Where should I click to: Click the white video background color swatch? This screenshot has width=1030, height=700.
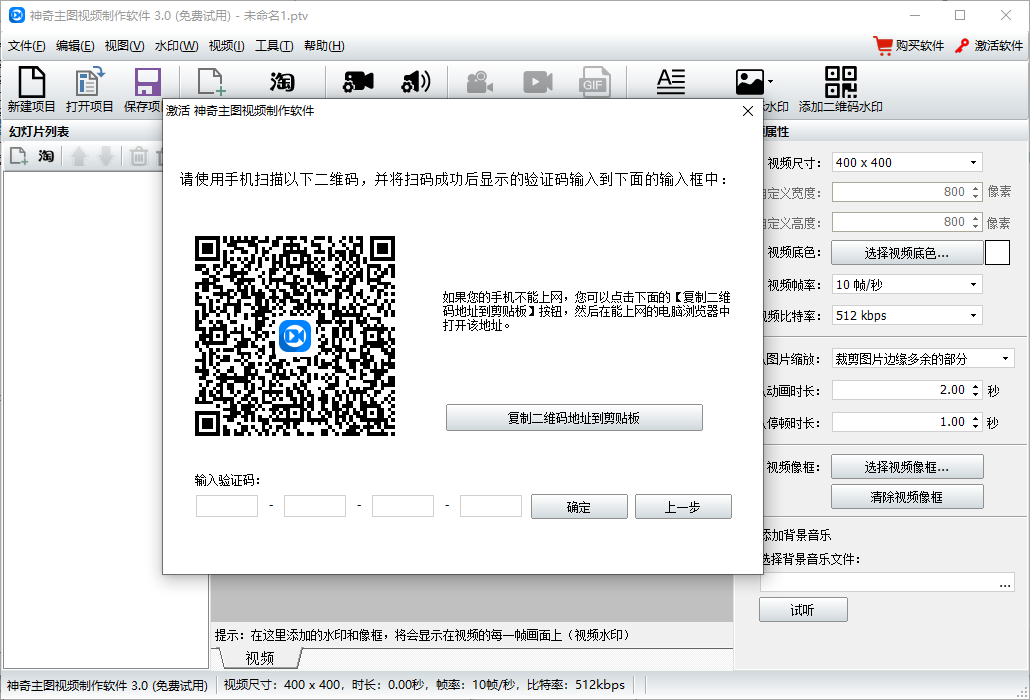[997, 253]
